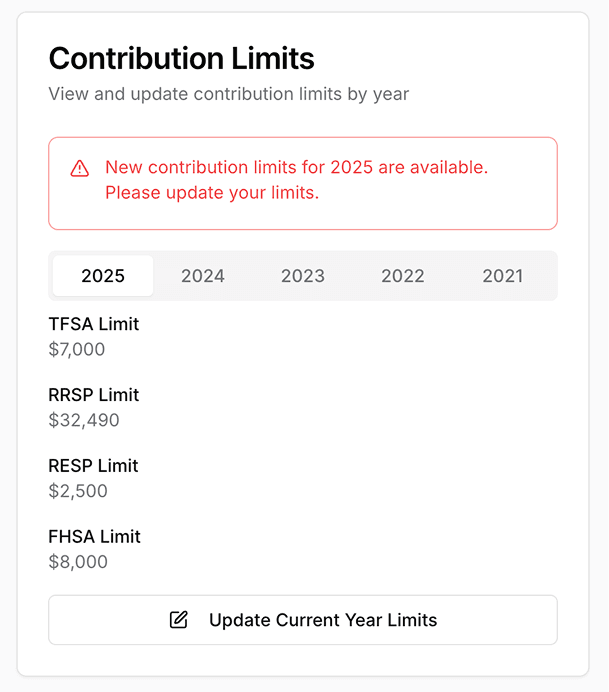The width and height of the screenshot is (609, 692).
Task: View the 2022 contribution limits tab
Action: point(403,276)
